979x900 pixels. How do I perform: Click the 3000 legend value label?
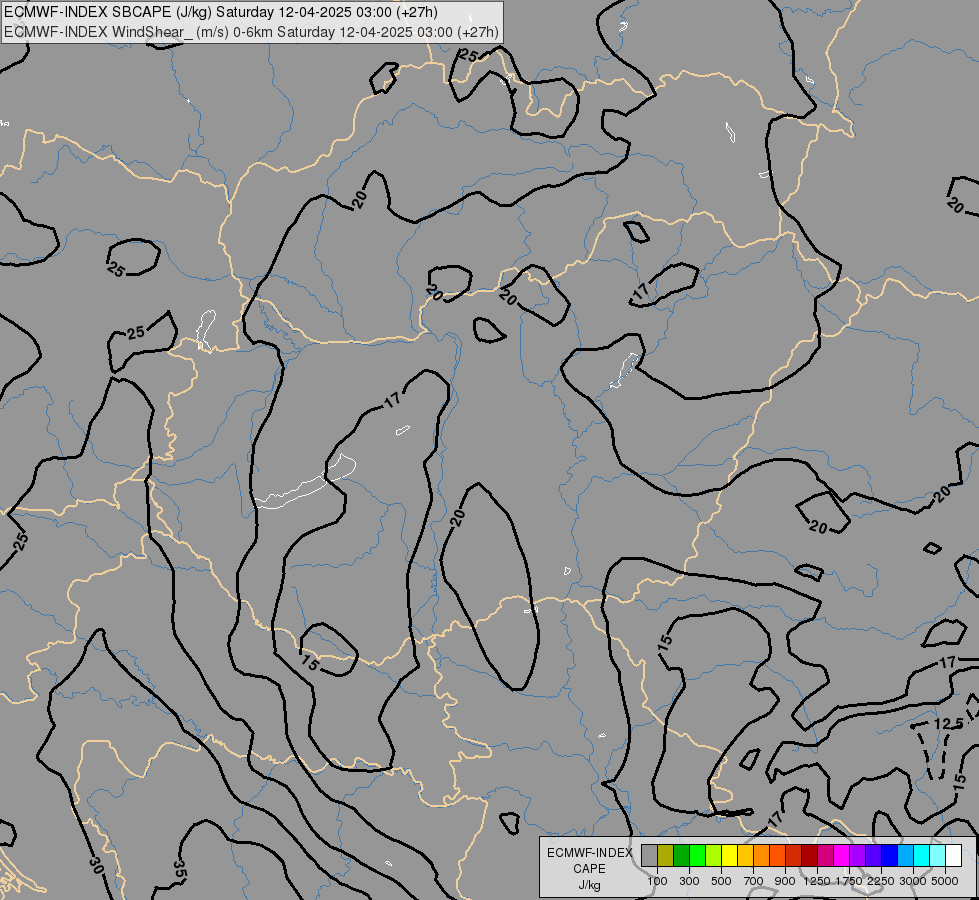[913, 881]
